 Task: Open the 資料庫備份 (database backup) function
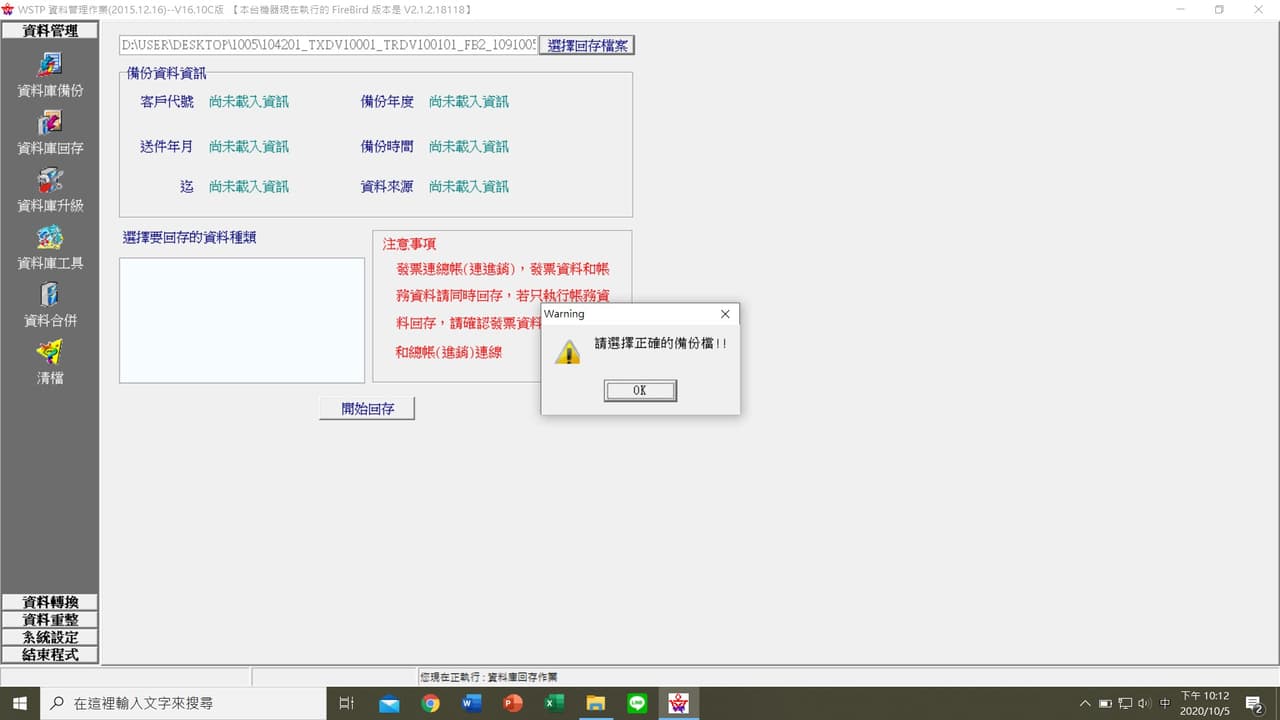49,68
